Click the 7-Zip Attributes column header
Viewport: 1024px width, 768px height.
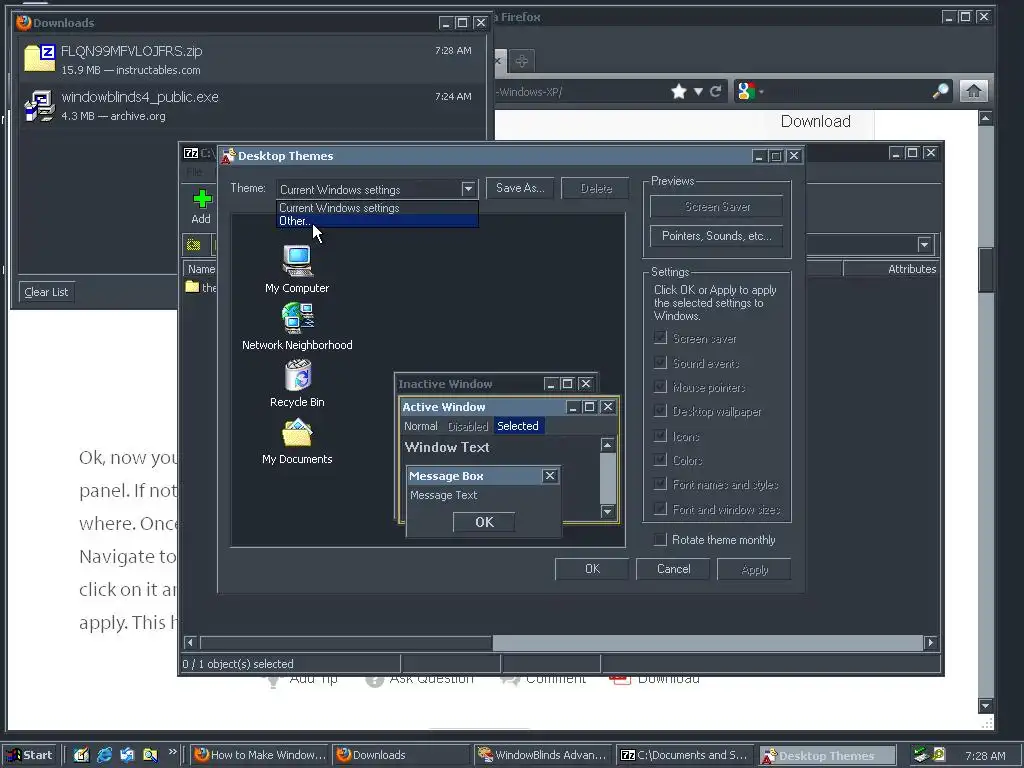click(x=891, y=269)
